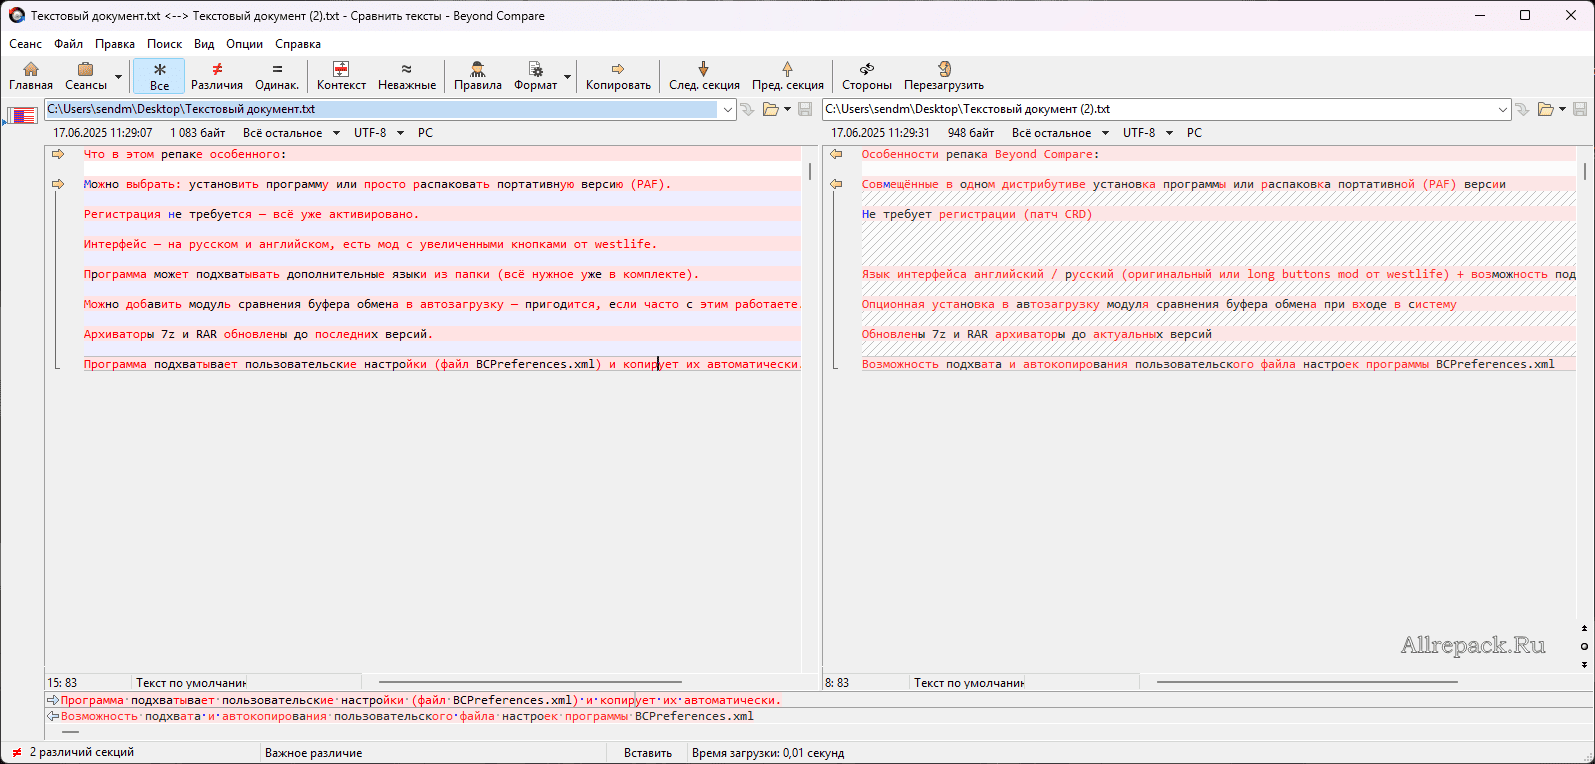Screen dimensions: 1595x764
Task: Click the left file path field
Action: (x=382, y=109)
